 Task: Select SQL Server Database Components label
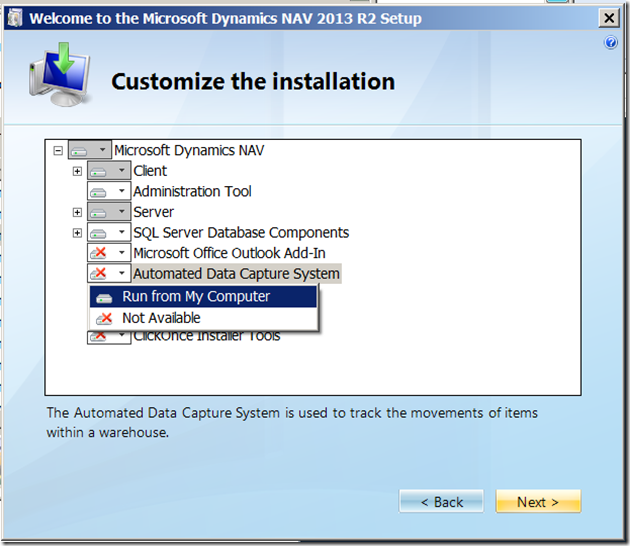[241, 232]
